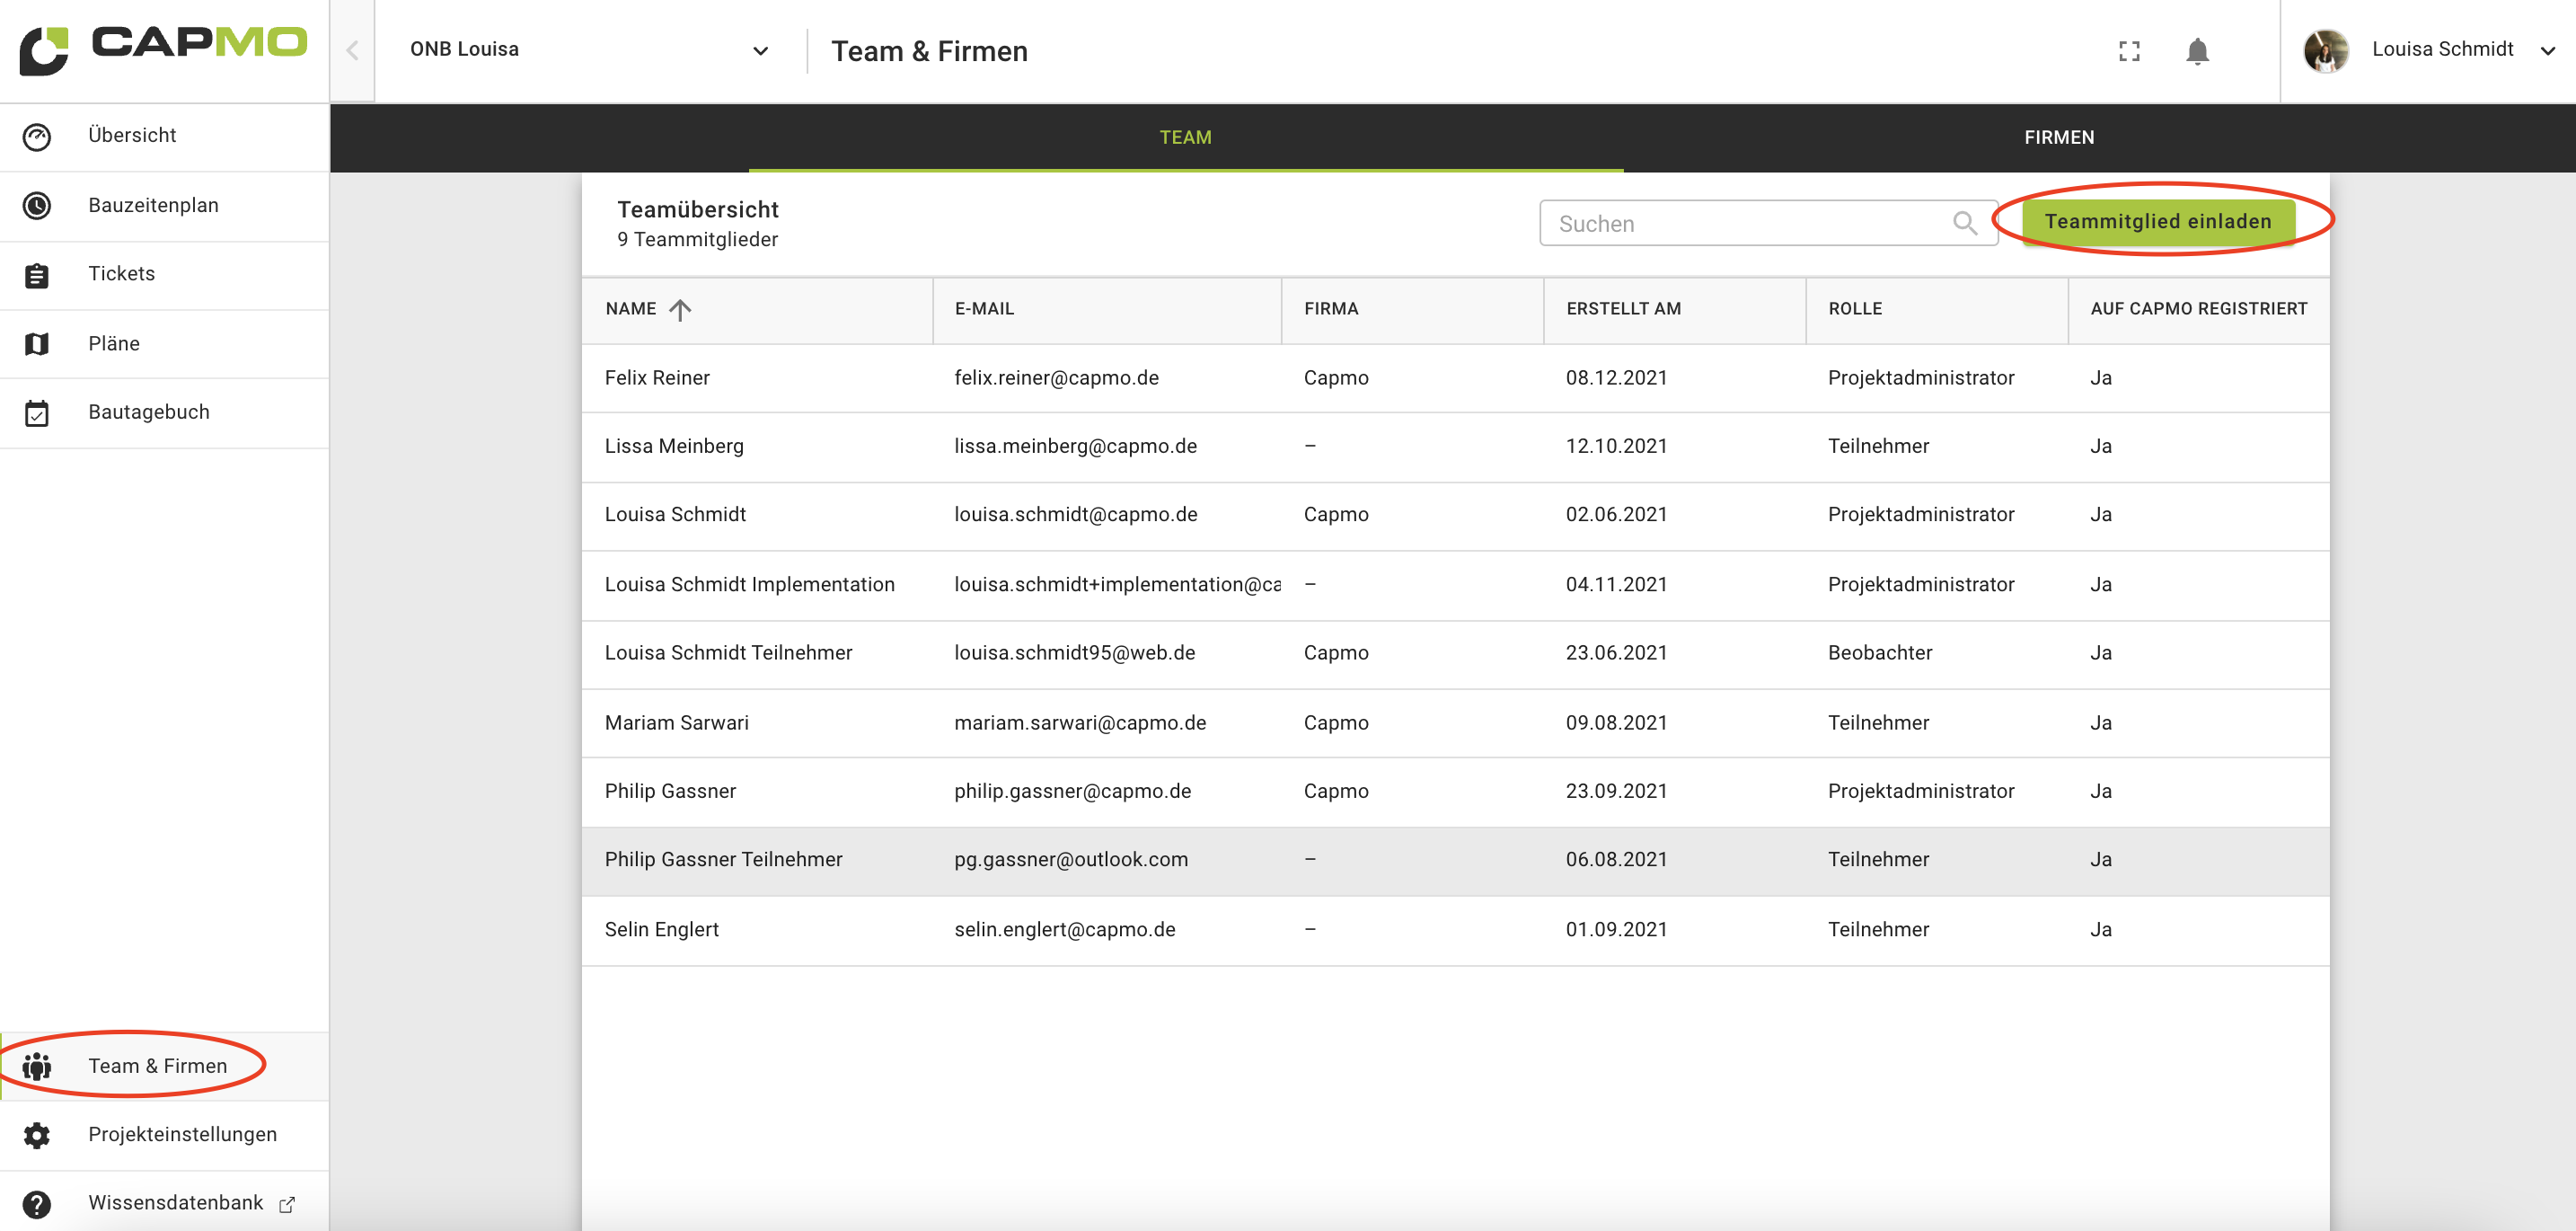Collapse sidebar with left chevron
The image size is (2576, 1231).
click(x=352, y=50)
